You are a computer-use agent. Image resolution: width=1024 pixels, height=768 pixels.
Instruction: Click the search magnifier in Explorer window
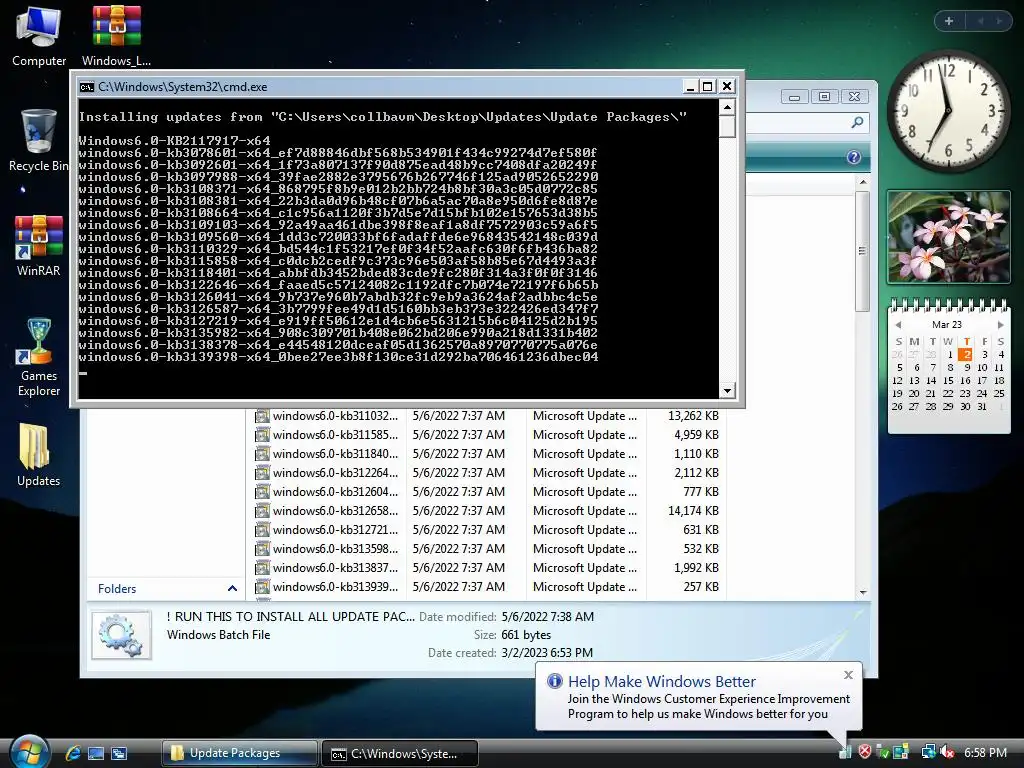(x=857, y=122)
